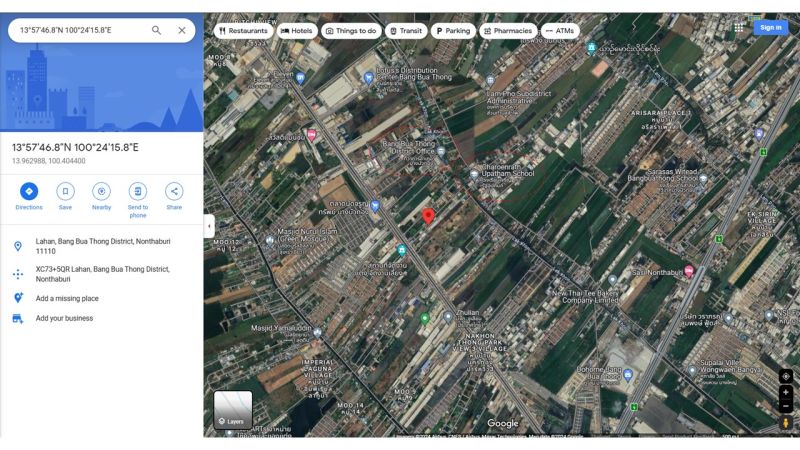This screenshot has width=800, height=450.
Task: Save this location with the bookmark icon
Action: click(x=65, y=191)
